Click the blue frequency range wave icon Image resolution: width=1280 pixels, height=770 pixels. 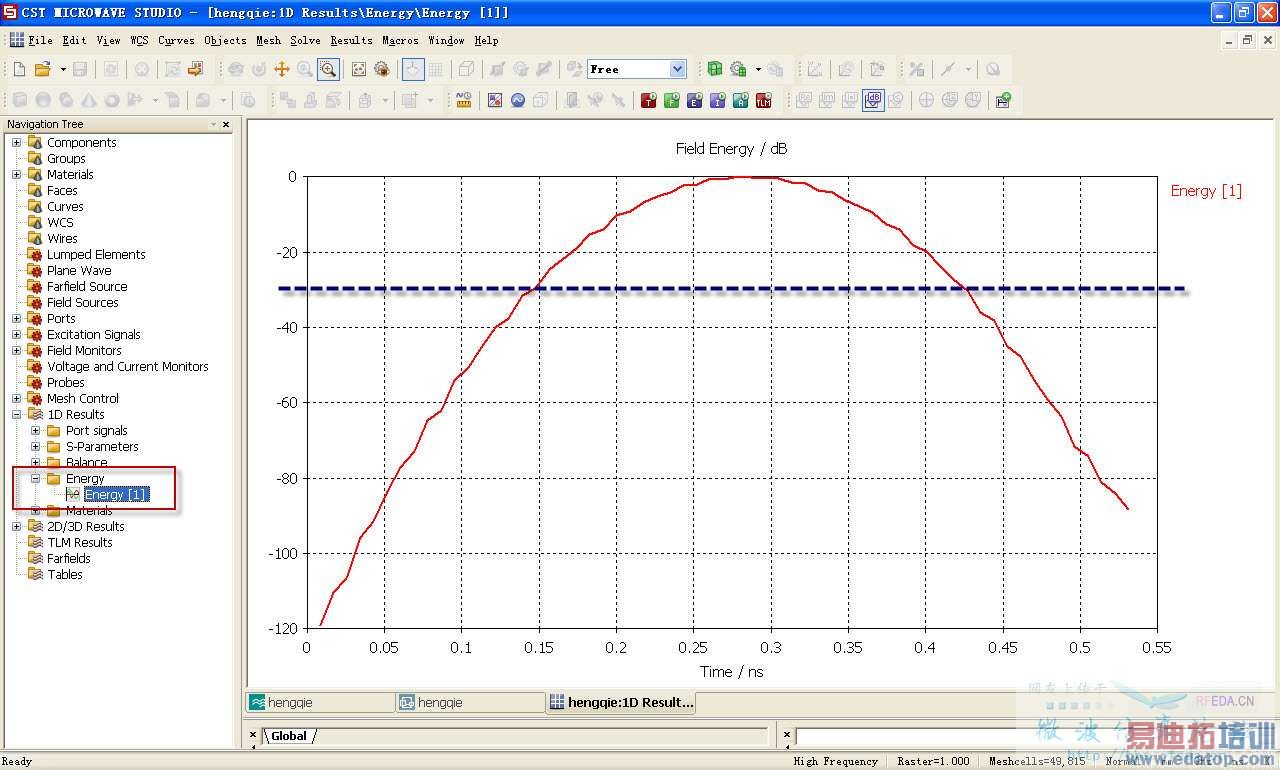click(518, 100)
